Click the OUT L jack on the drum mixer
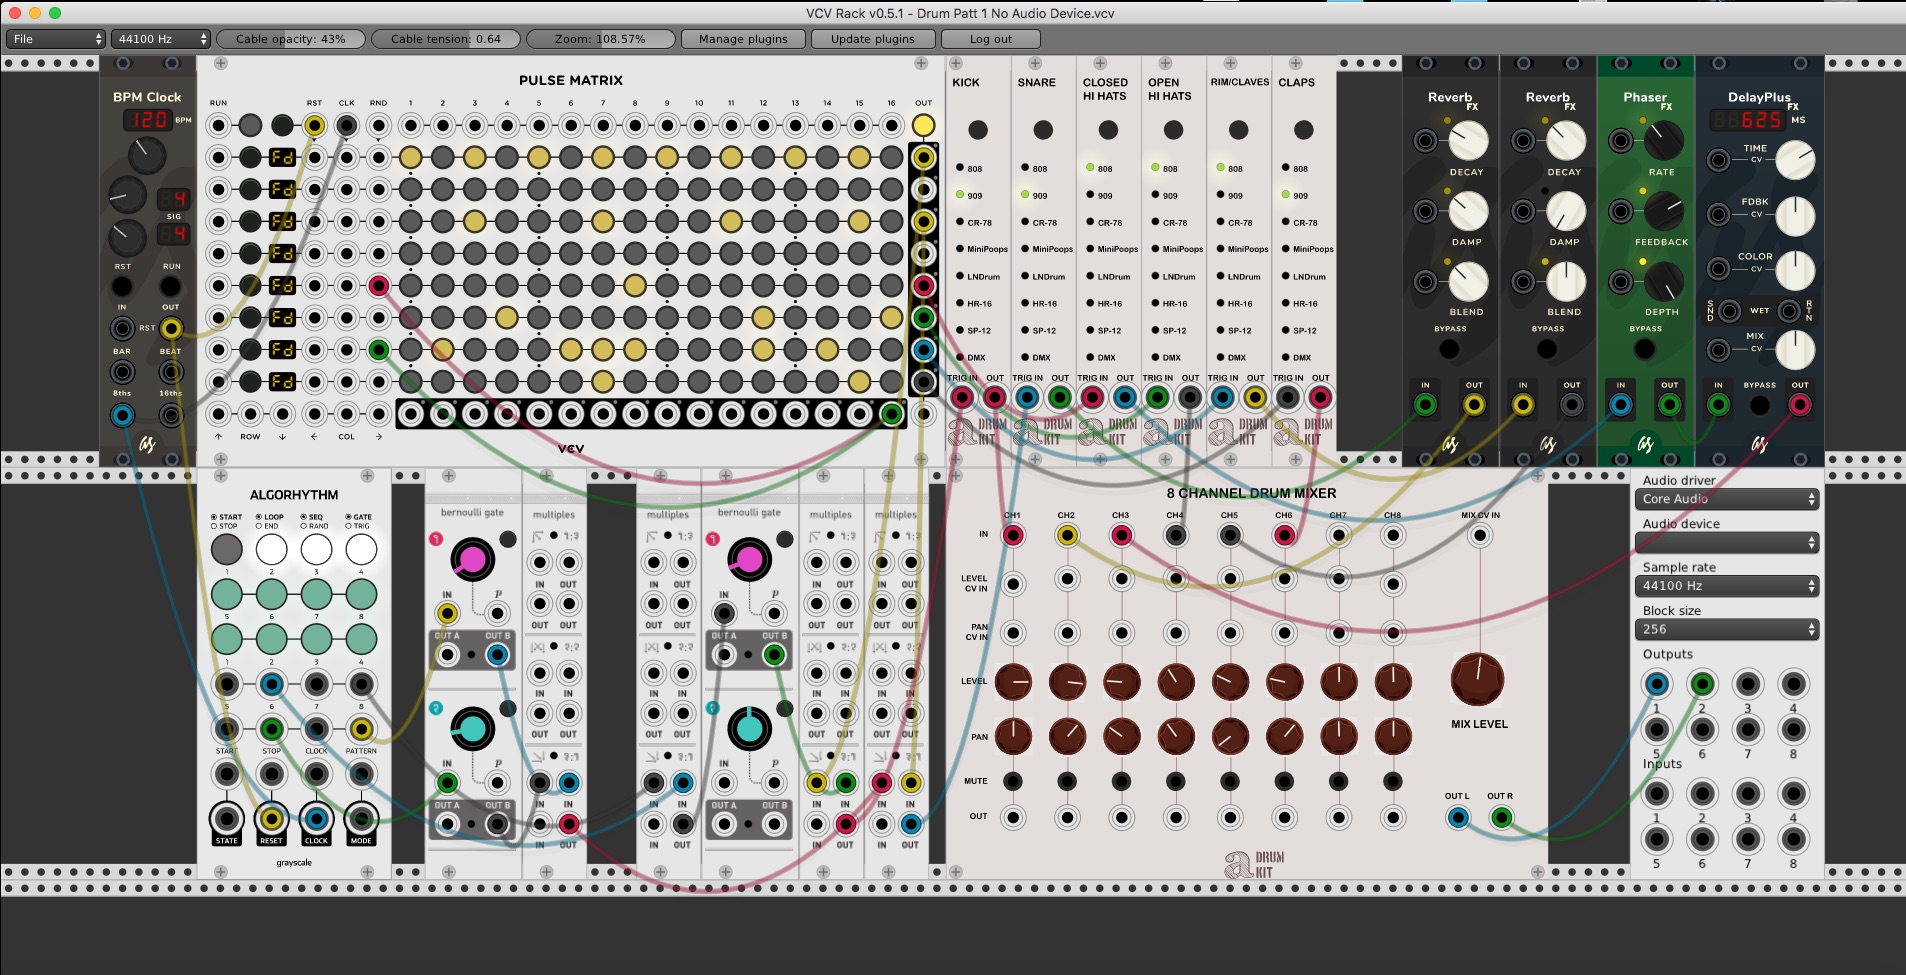 pyautogui.click(x=1458, y=818)
